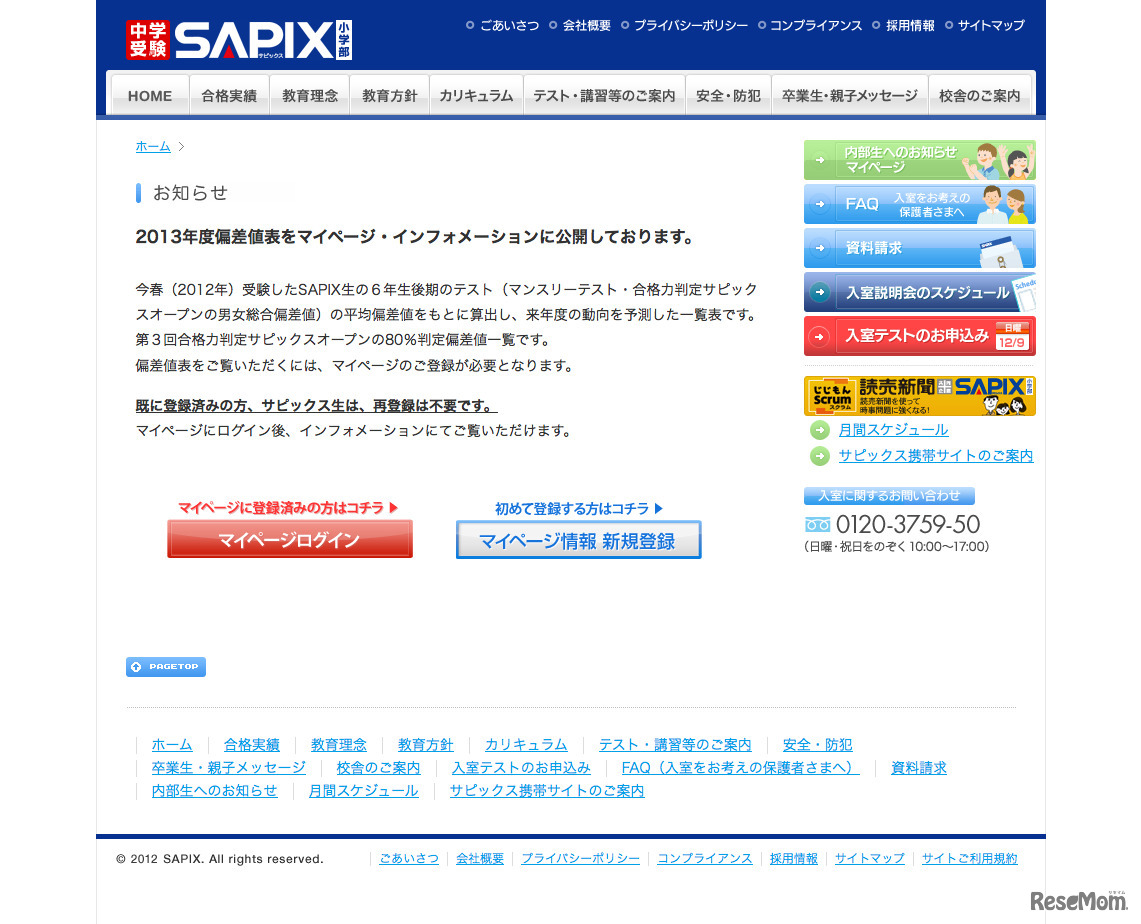Open the 月間スケジュール sidebar link
This screenshot has width=1141, height=924.
click(x=894, y=430)
